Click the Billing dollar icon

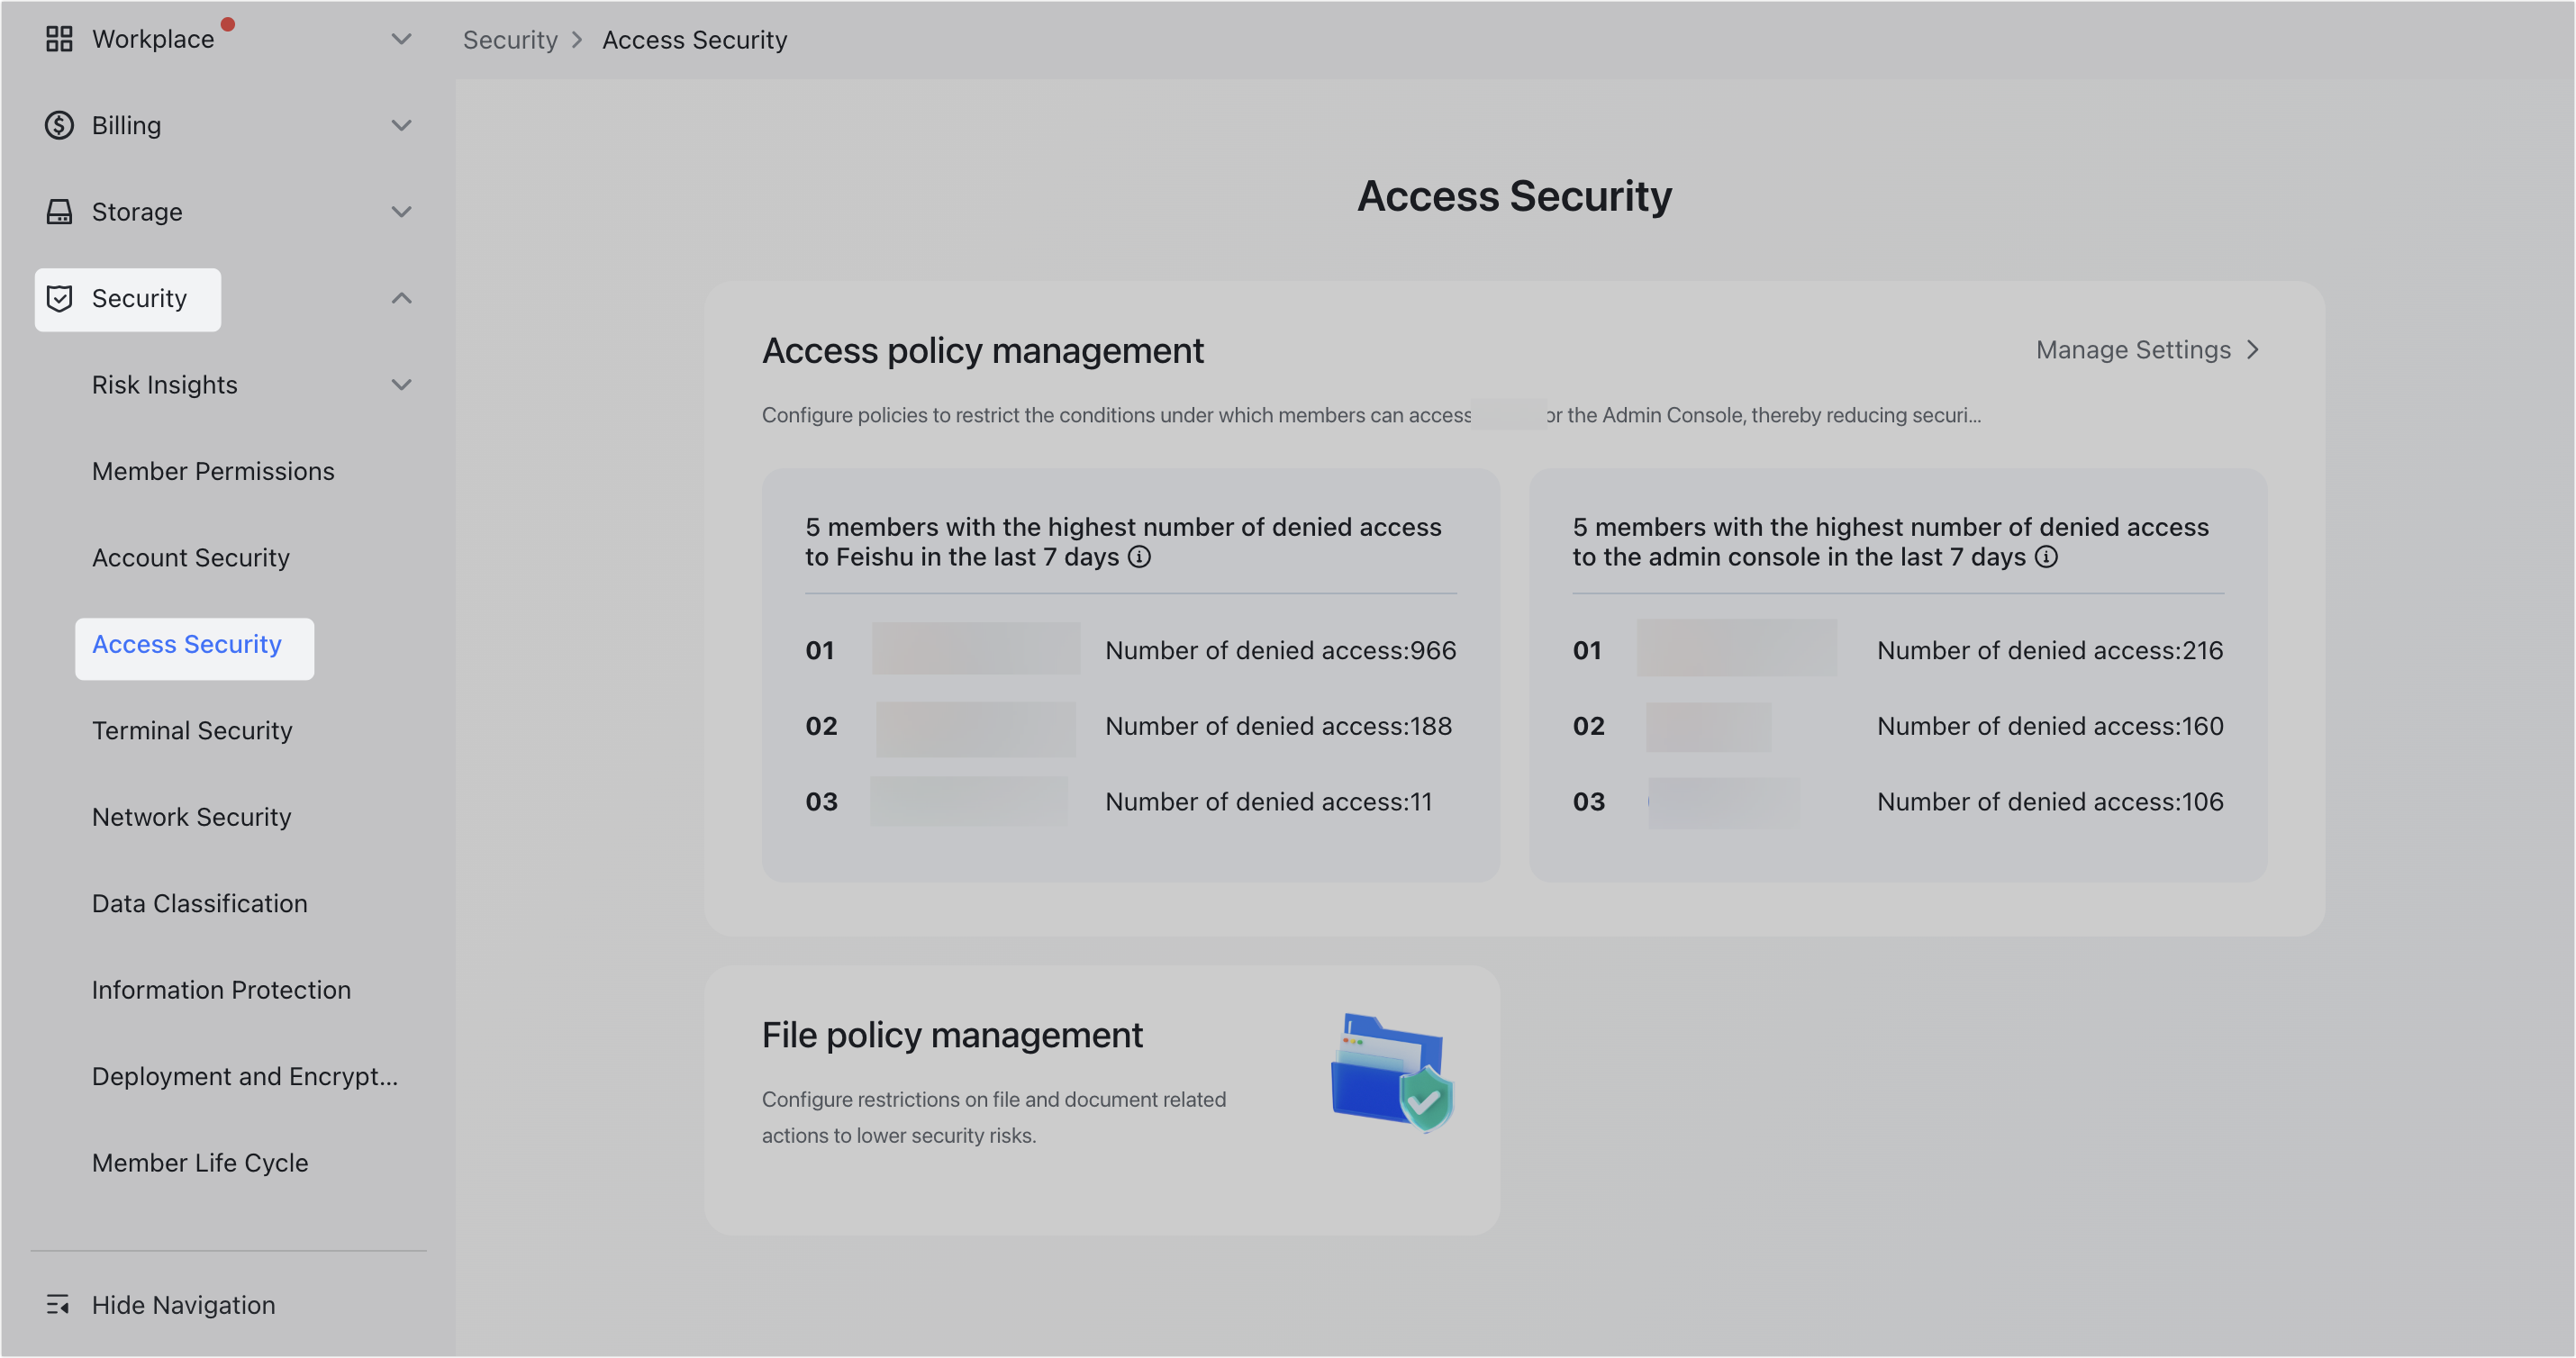(x=59, y=125)
